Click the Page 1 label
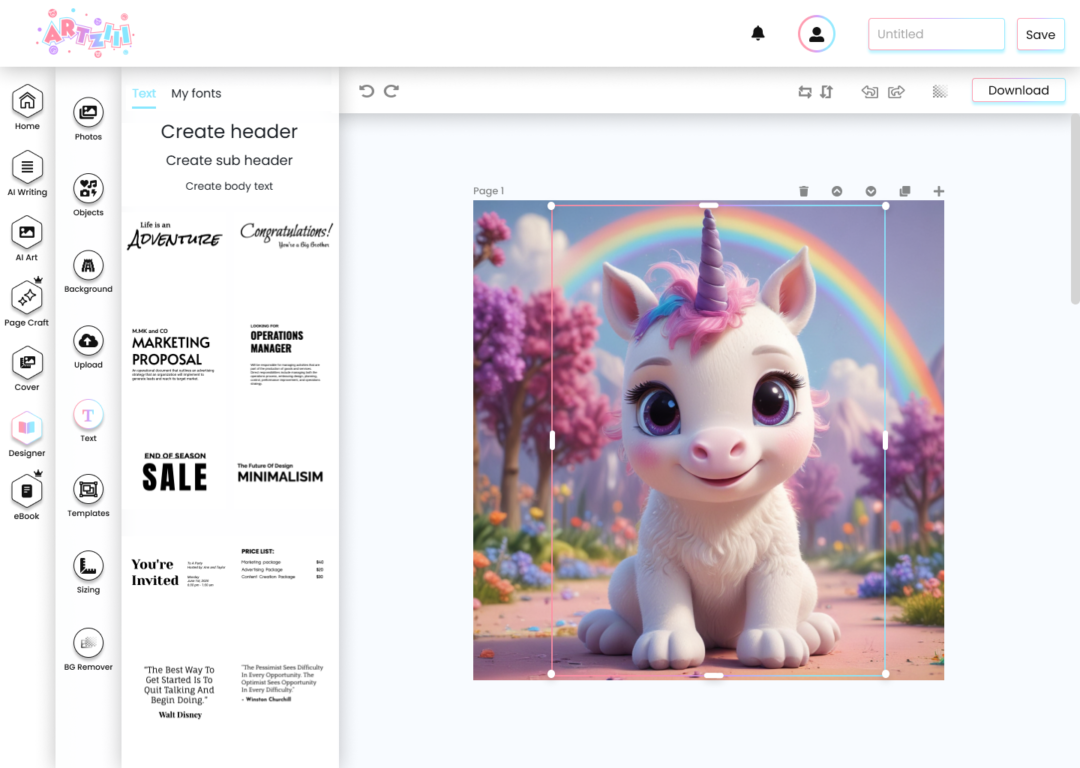1080x768 pixels. (488, 191)
